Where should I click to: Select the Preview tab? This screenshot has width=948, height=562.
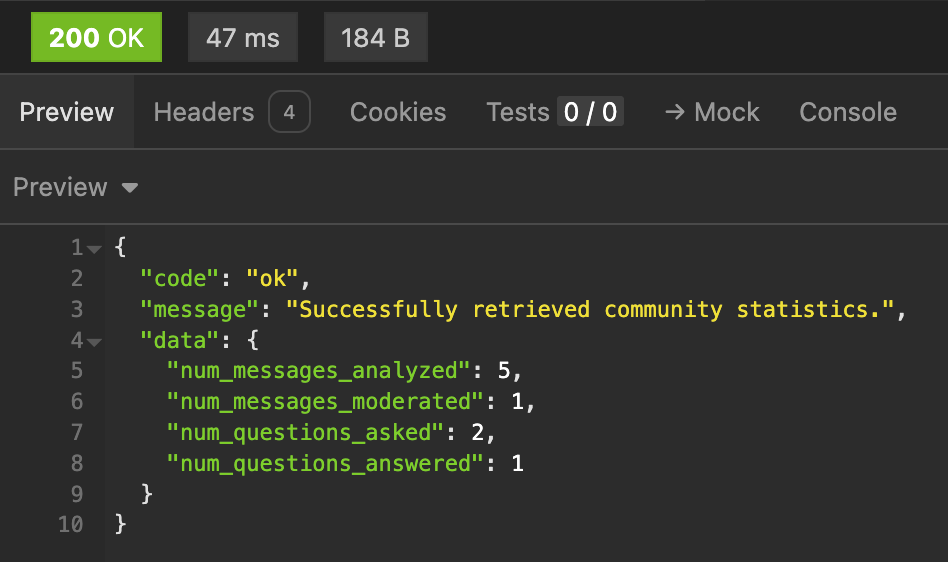click(x=67, y=112)
